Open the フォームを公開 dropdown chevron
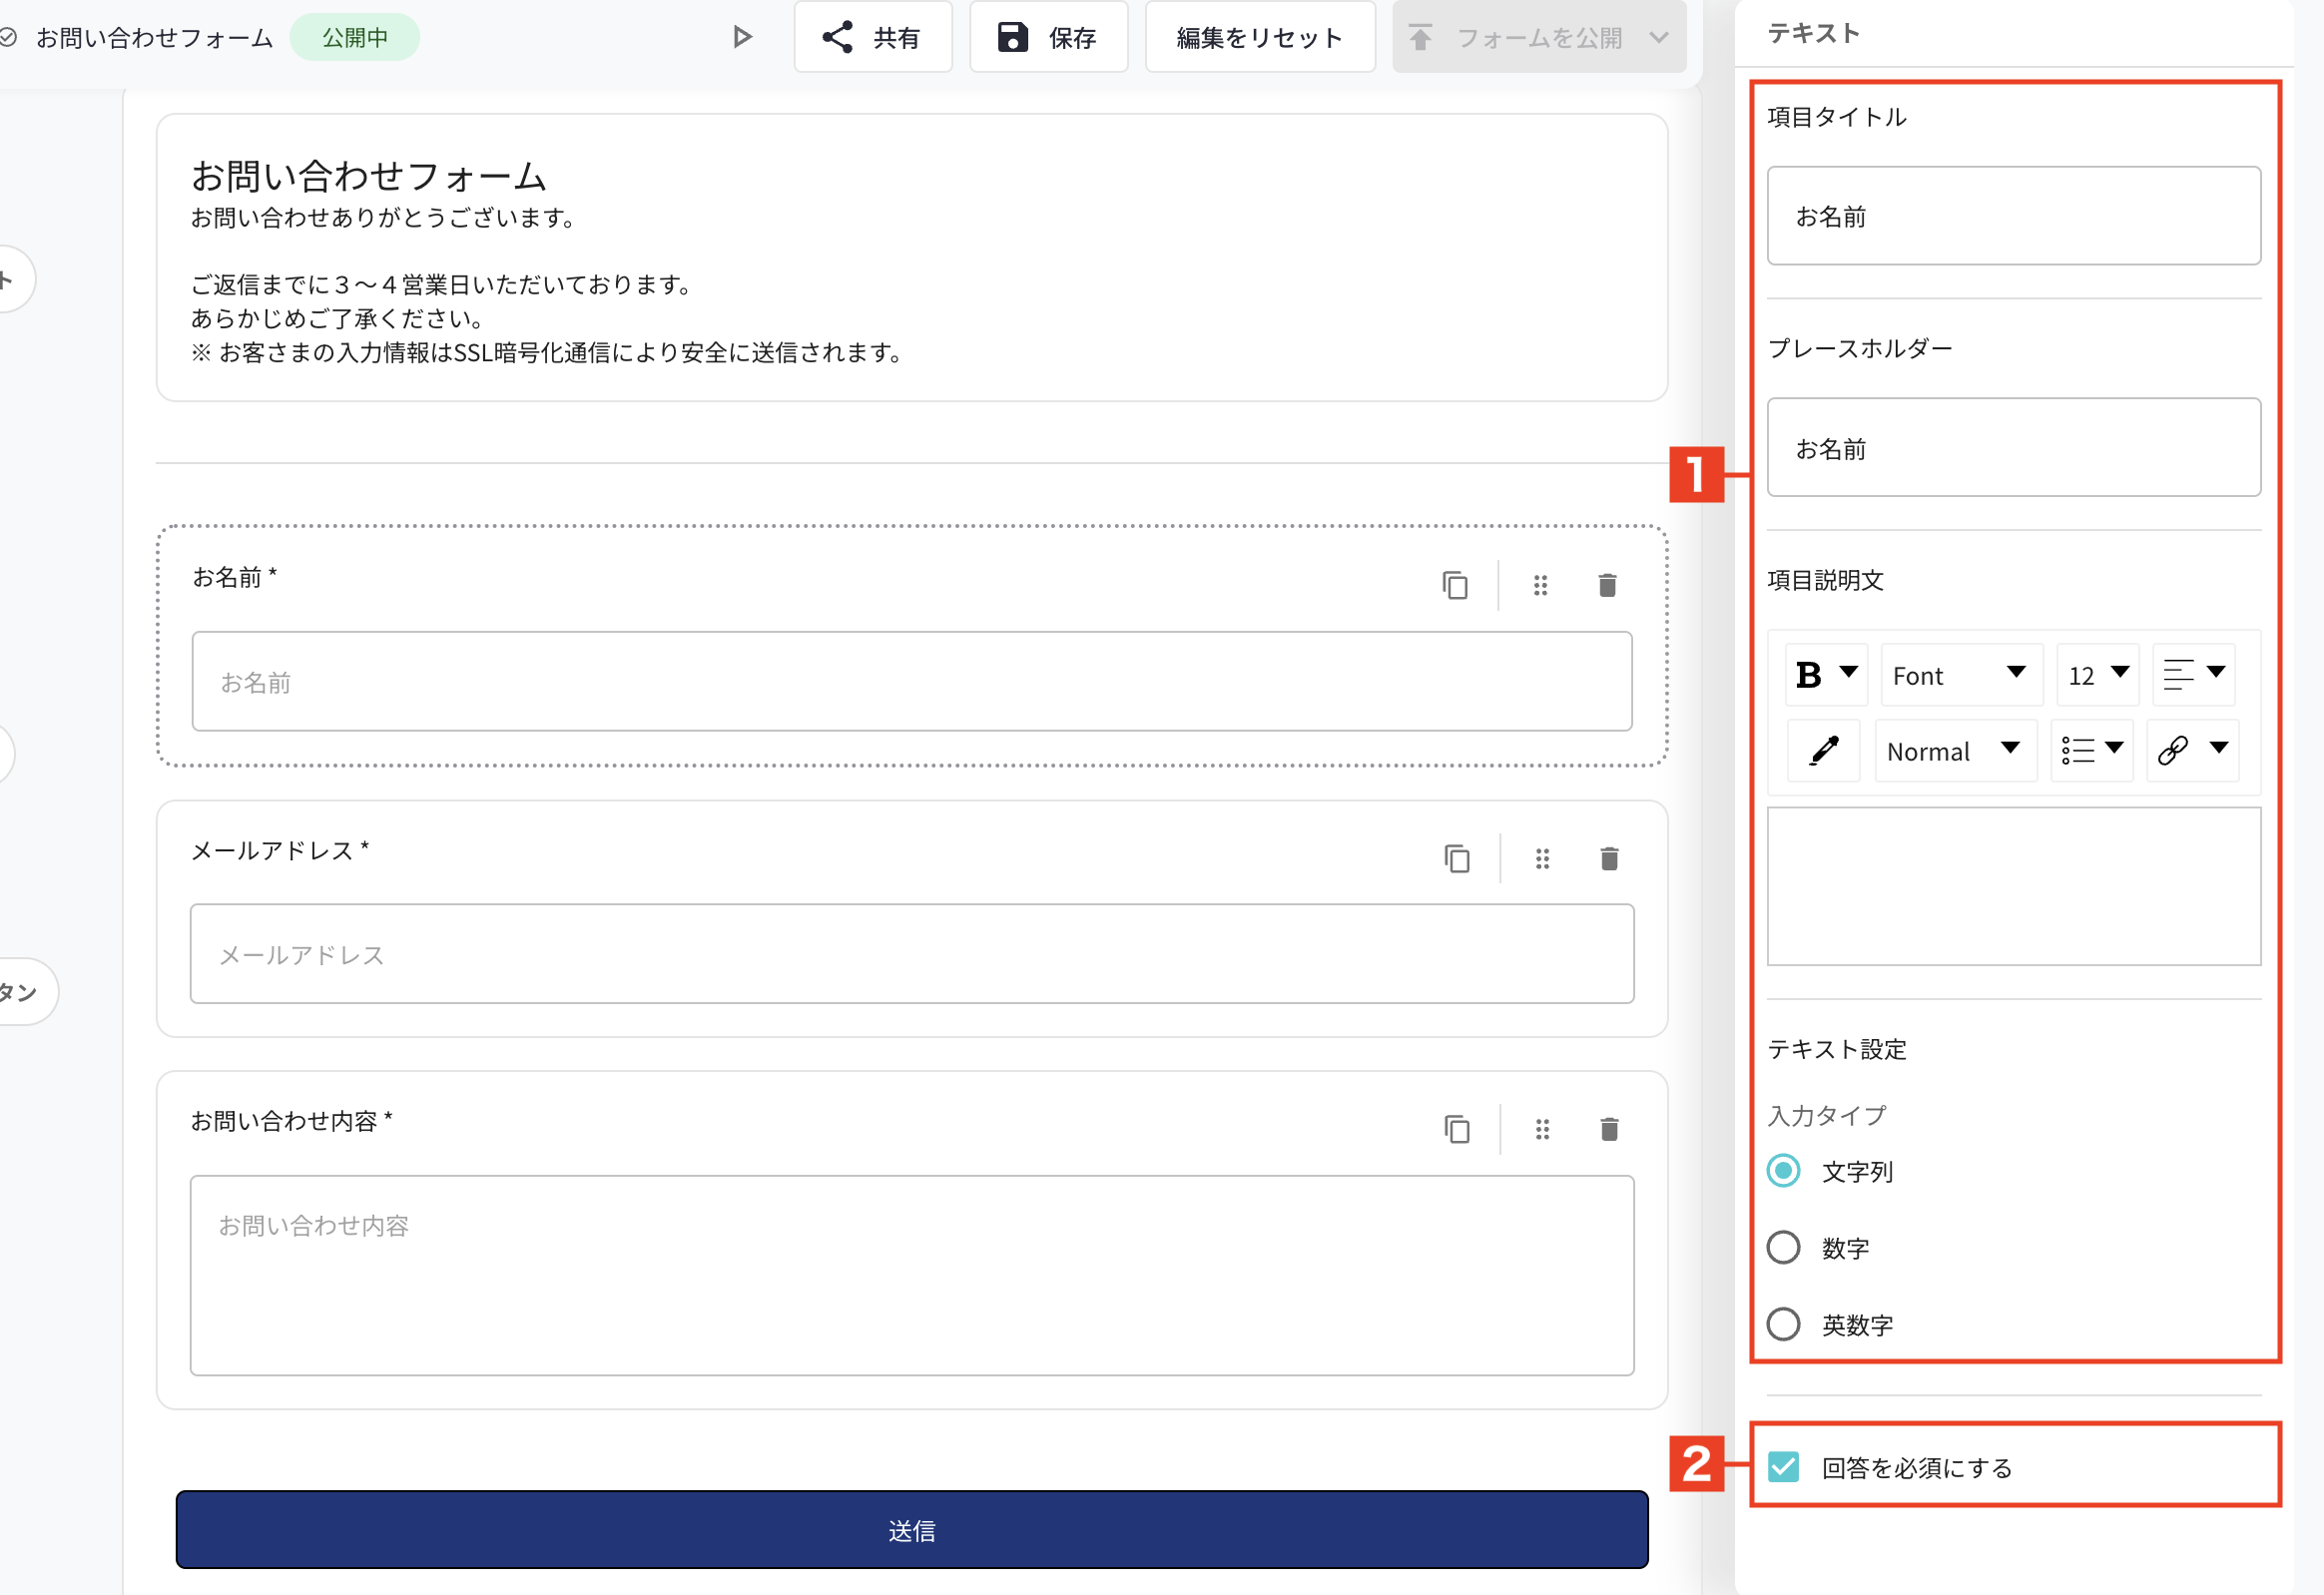 [1660, 38]
